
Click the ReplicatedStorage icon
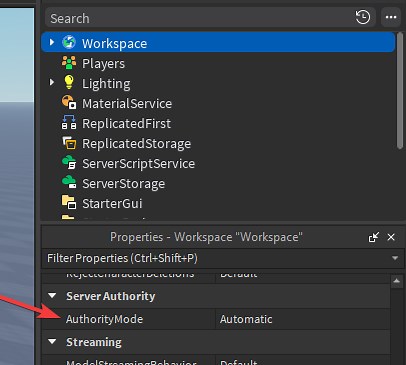tap(69, 143)
